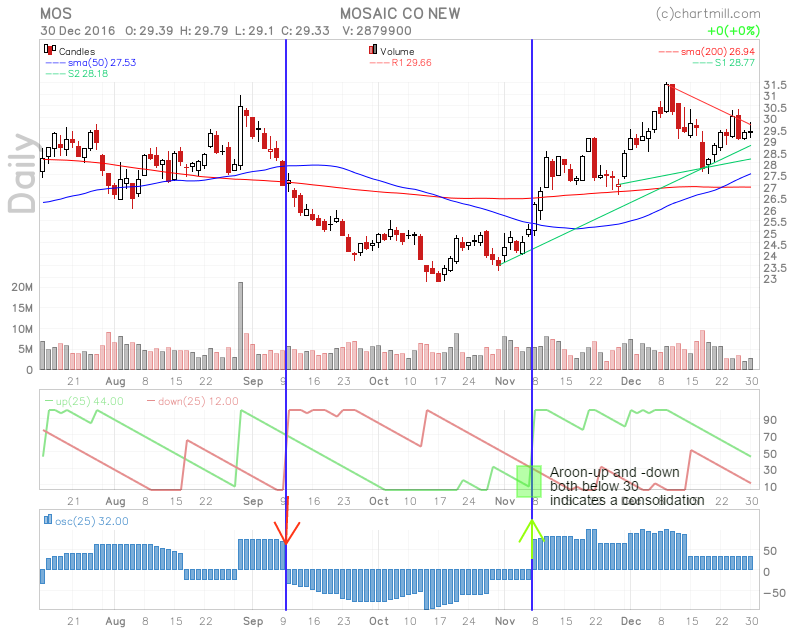Click the 90 Aroon axis label

(x=770, y=420)
